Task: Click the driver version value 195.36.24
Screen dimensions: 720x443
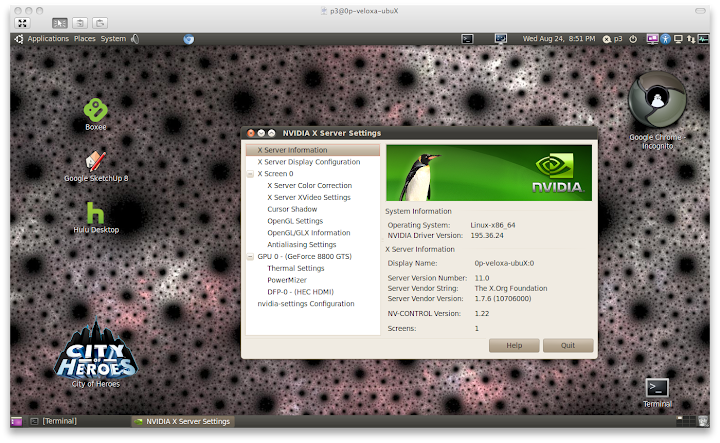Action: tap(487, 236)
